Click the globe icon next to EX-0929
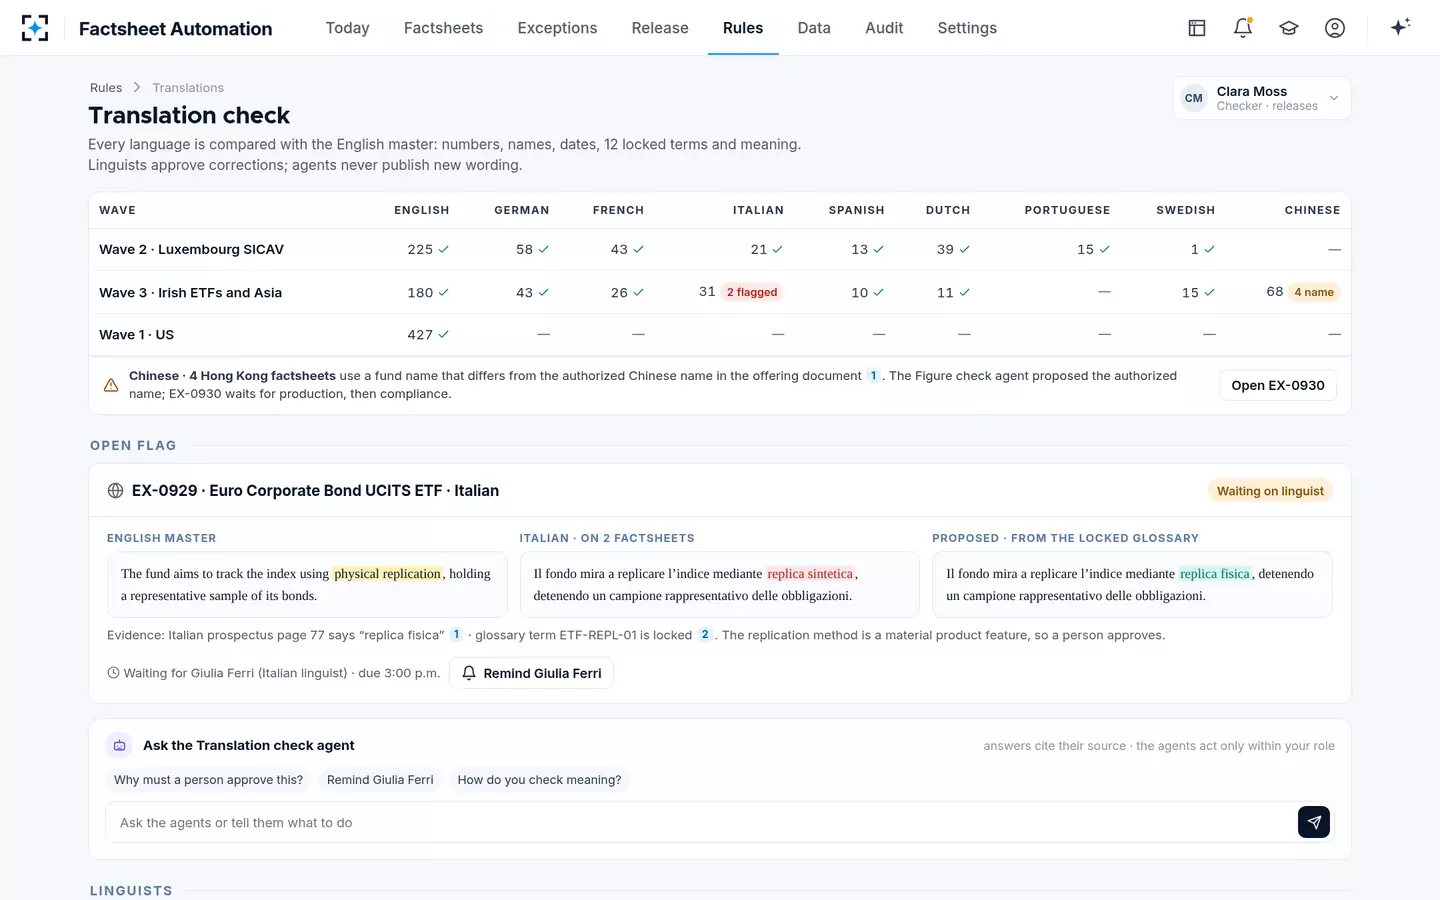Viewport: 1440px width, 900px height. point(115,491)
